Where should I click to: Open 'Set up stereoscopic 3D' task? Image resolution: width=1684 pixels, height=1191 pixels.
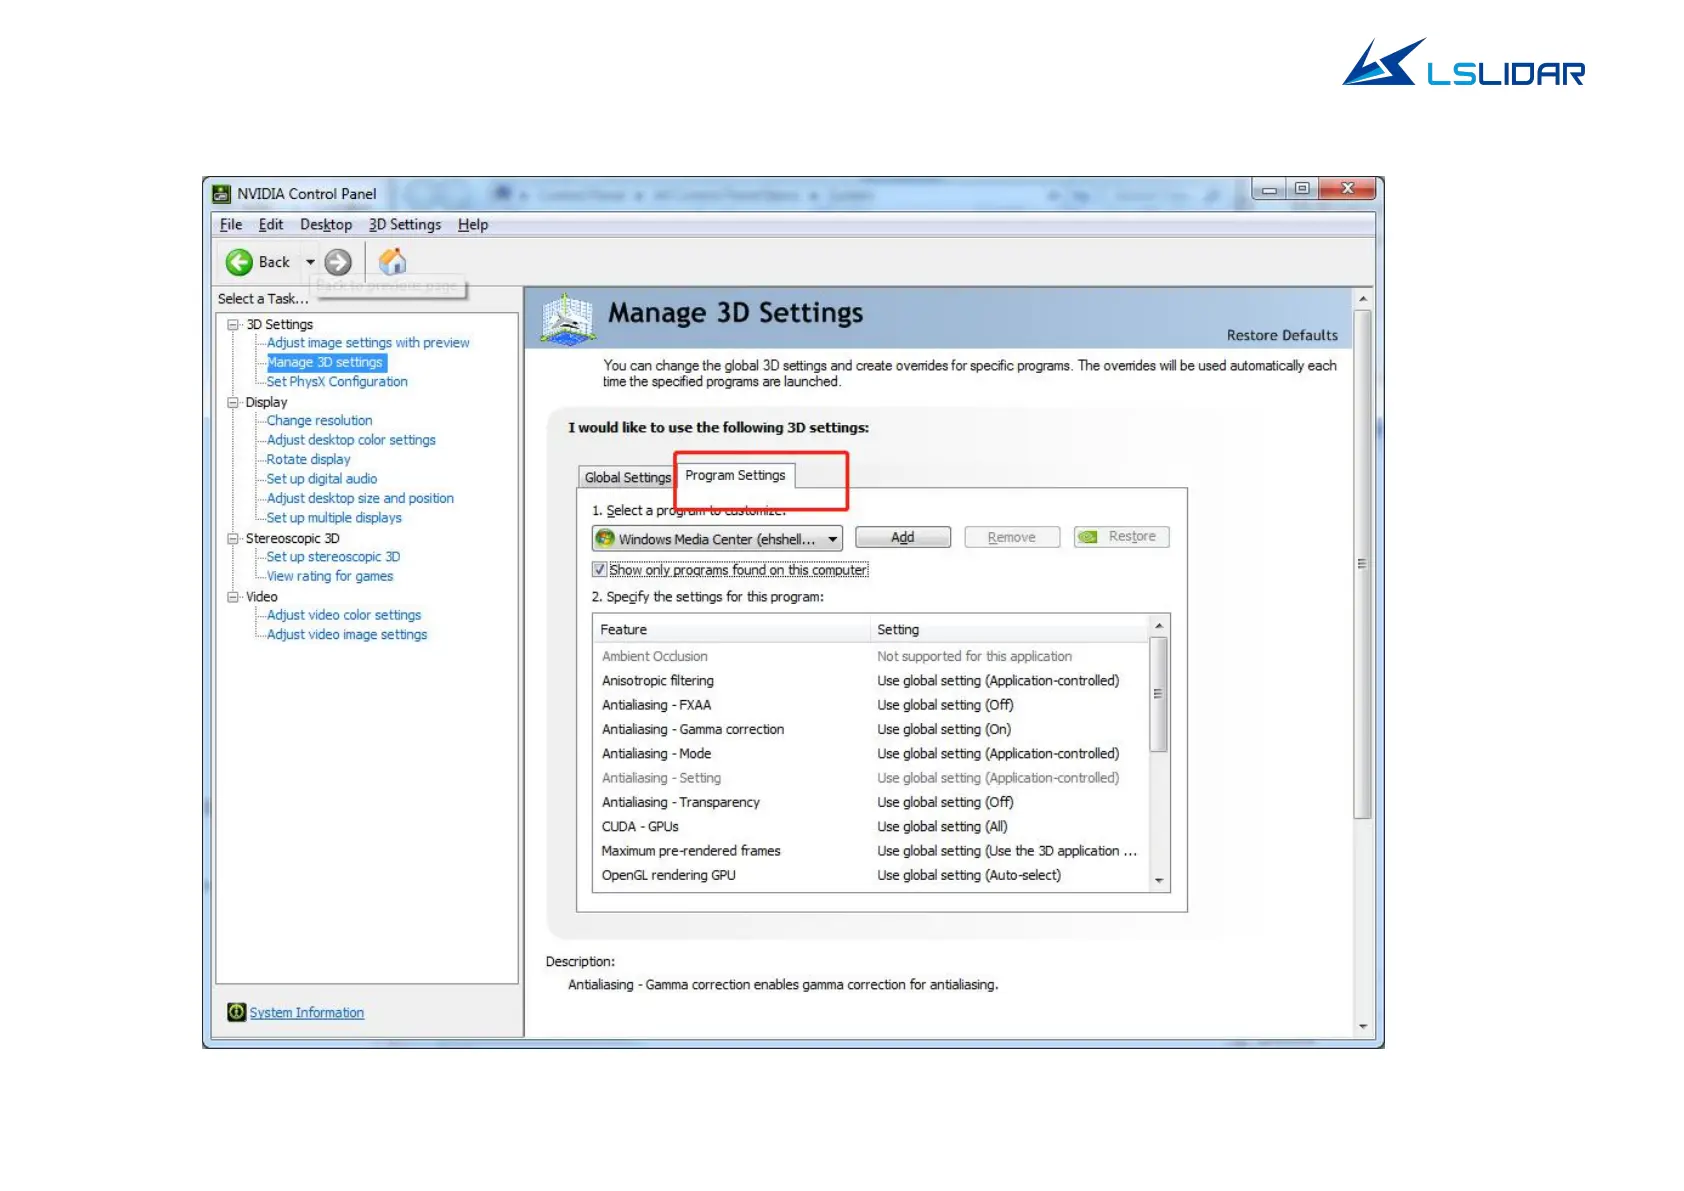click(x=333, y=557)
